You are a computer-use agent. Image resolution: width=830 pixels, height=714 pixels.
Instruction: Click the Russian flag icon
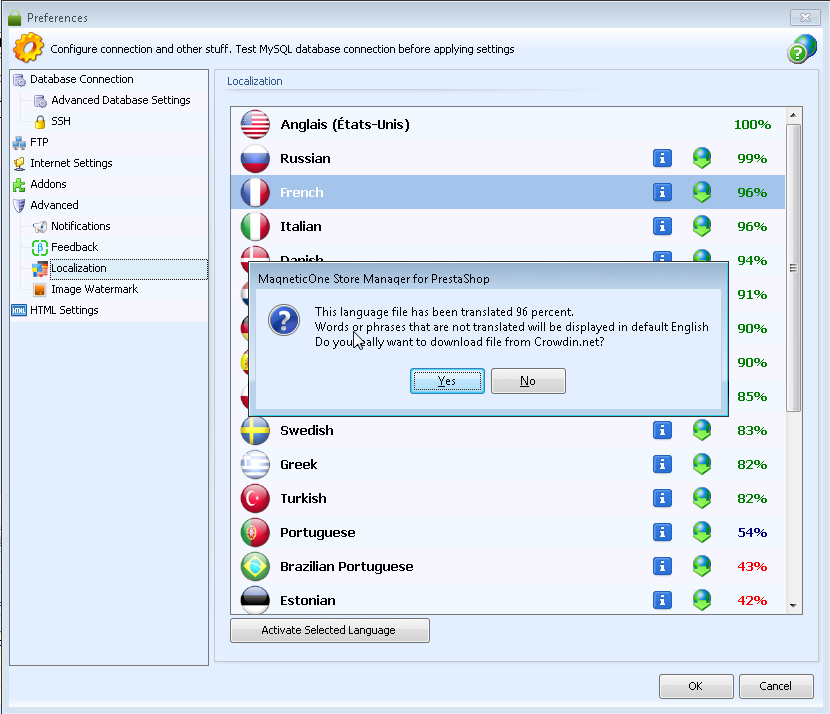255,158
